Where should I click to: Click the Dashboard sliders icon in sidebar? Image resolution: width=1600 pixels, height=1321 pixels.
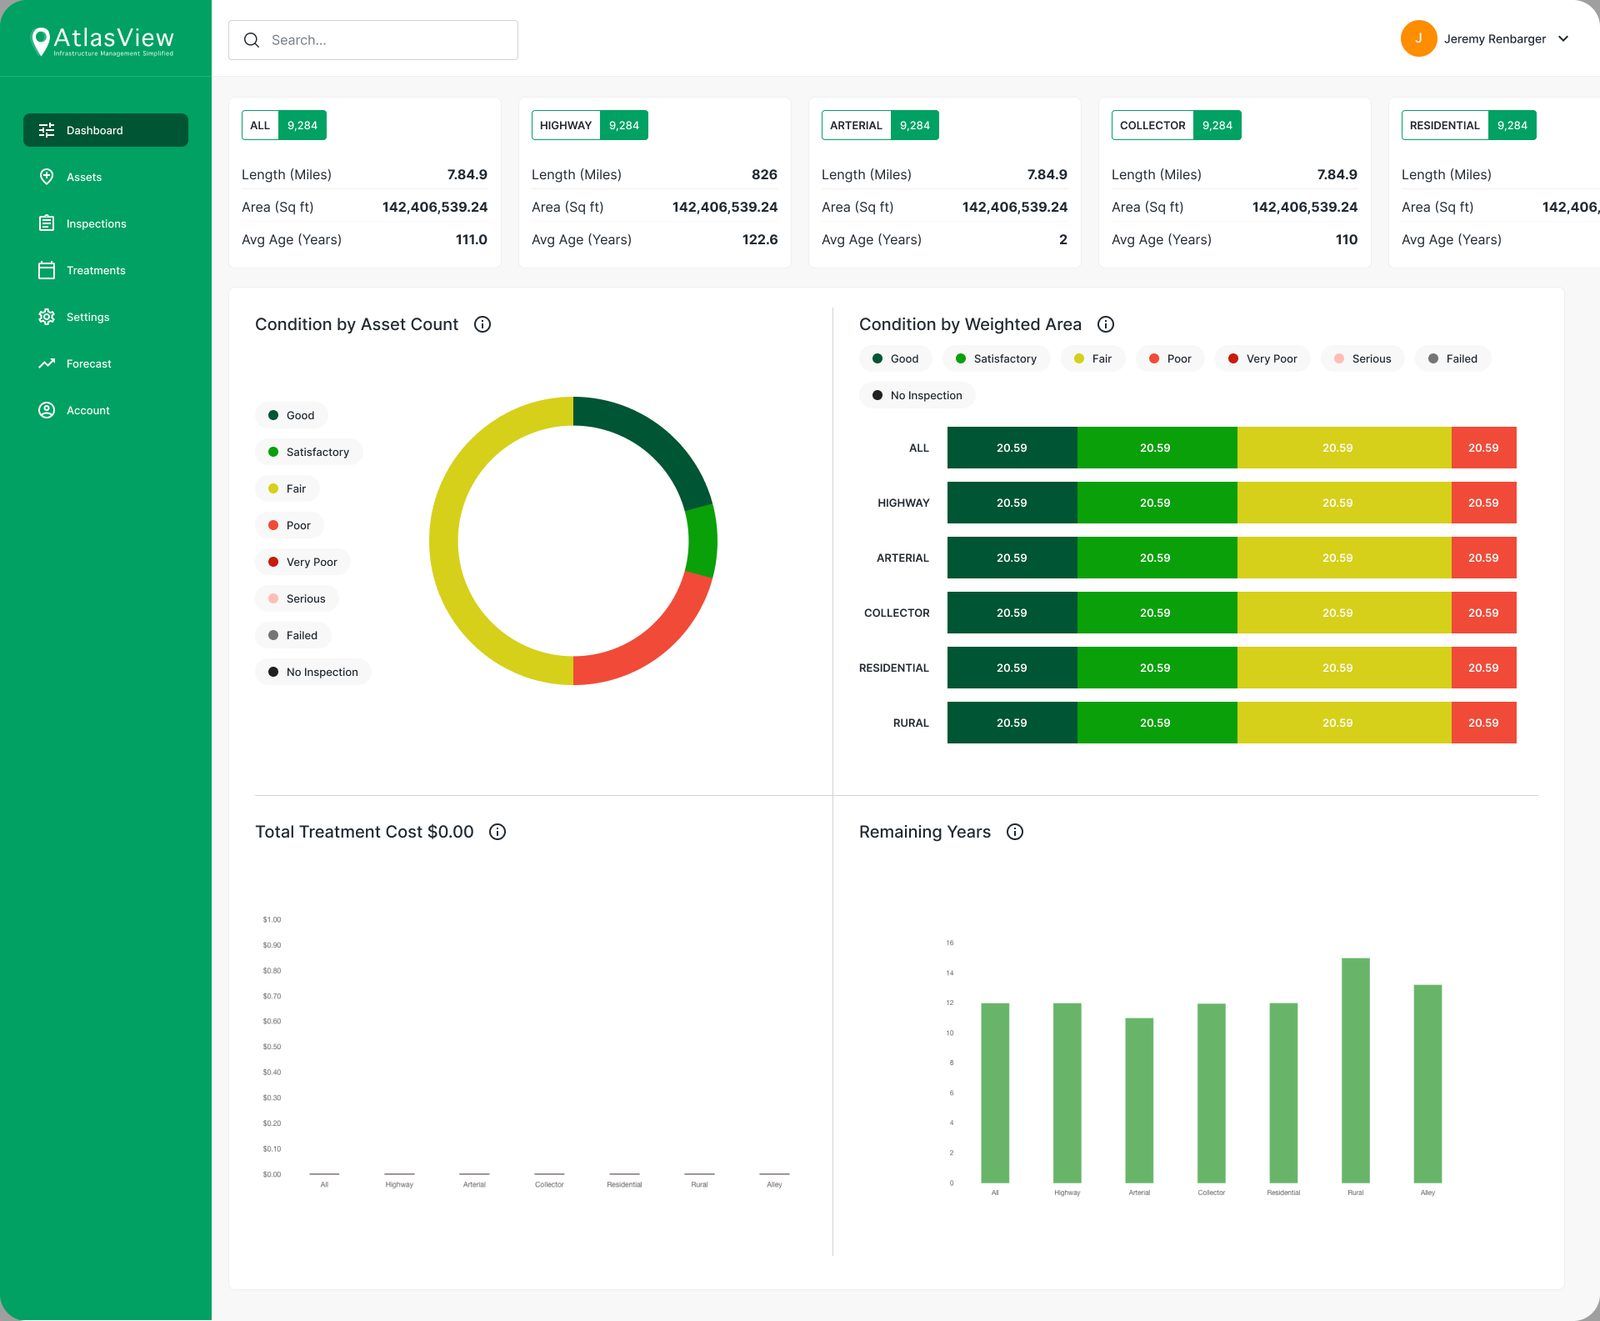click(x=46, y=130)
